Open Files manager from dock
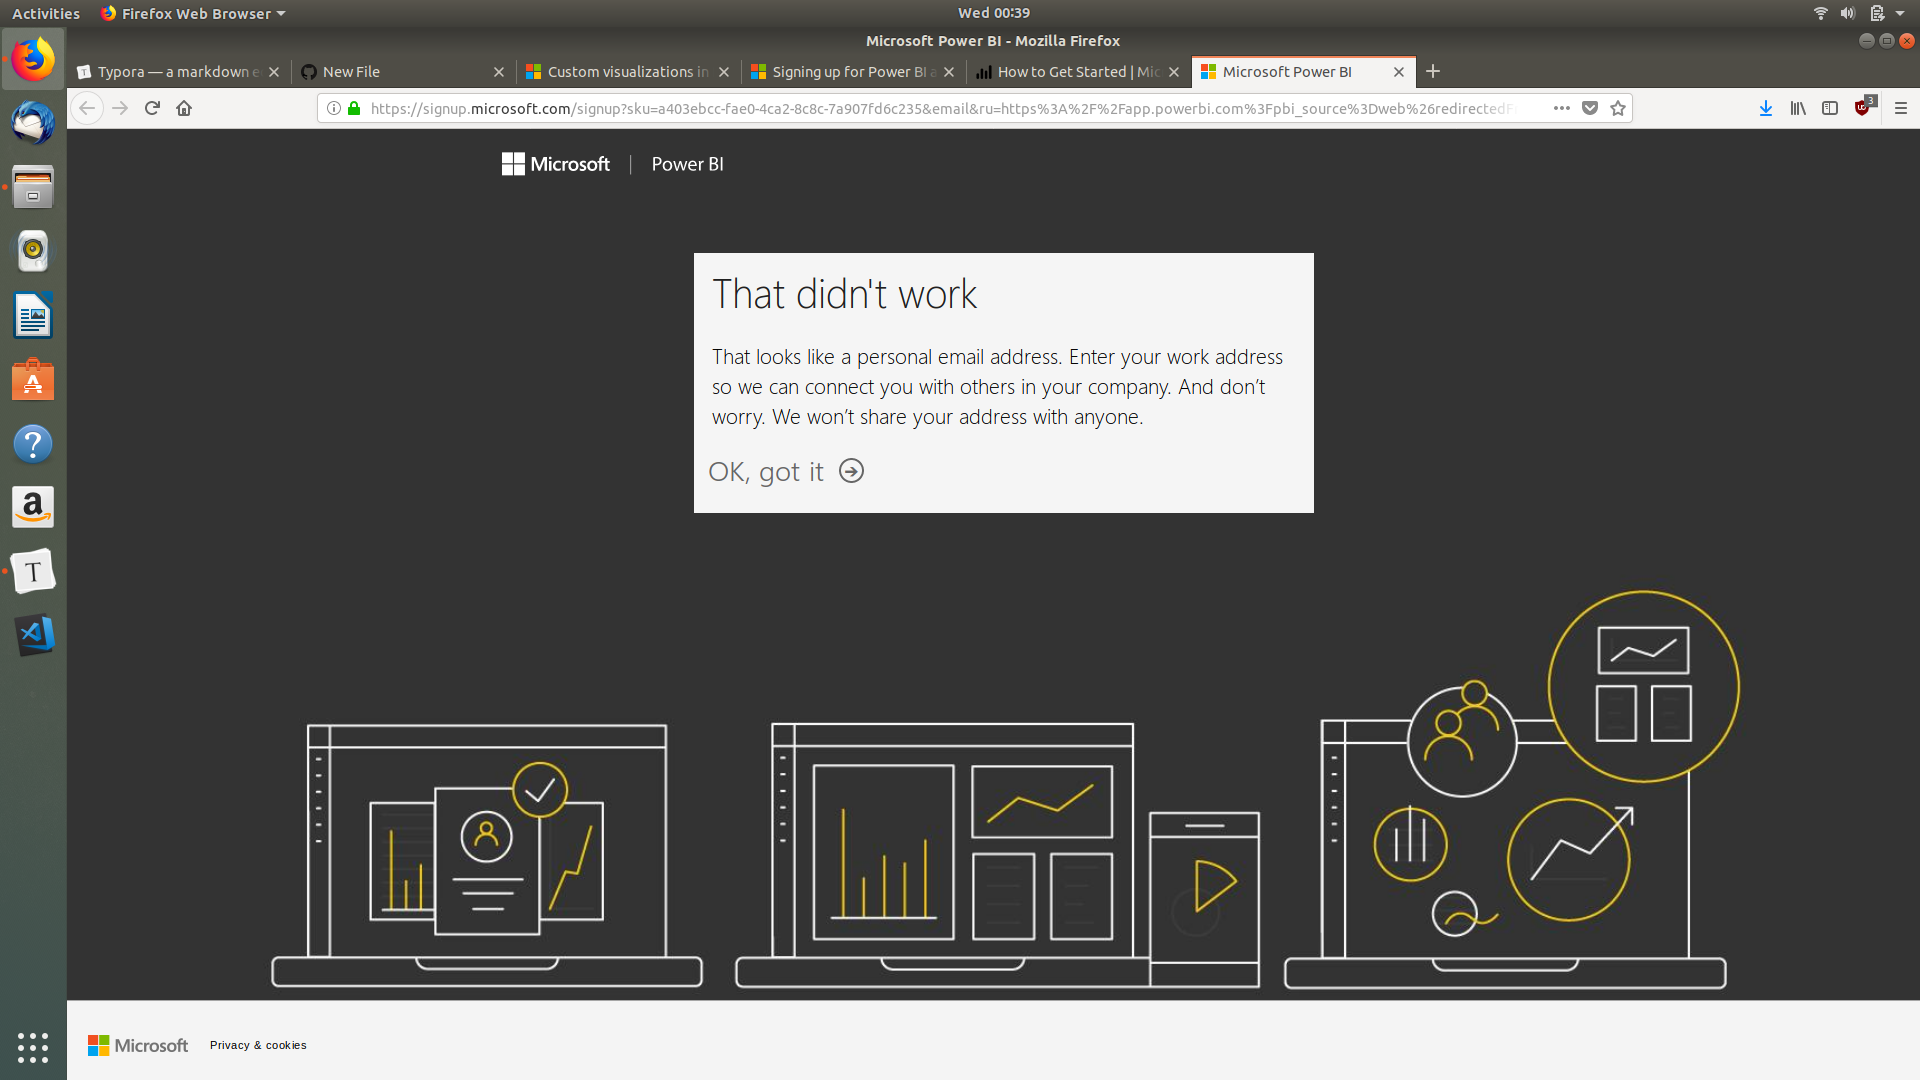Screen dimensions: 1920x1080 tap(33, 187)
